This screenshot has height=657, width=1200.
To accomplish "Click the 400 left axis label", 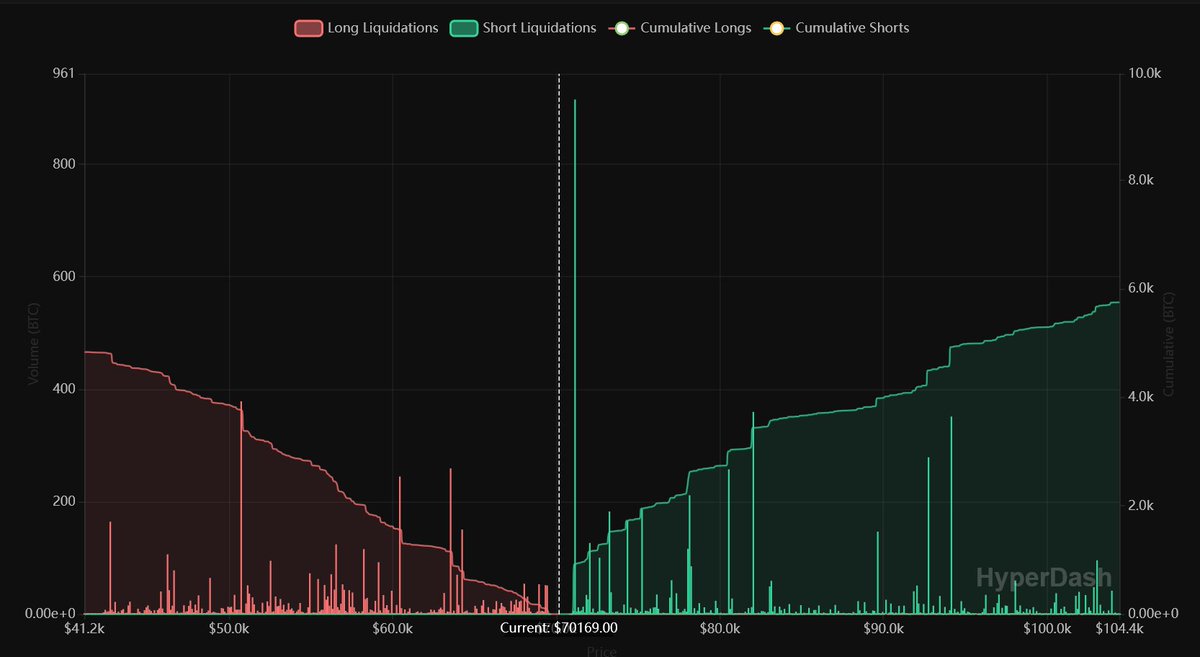I will pos(63,389).
